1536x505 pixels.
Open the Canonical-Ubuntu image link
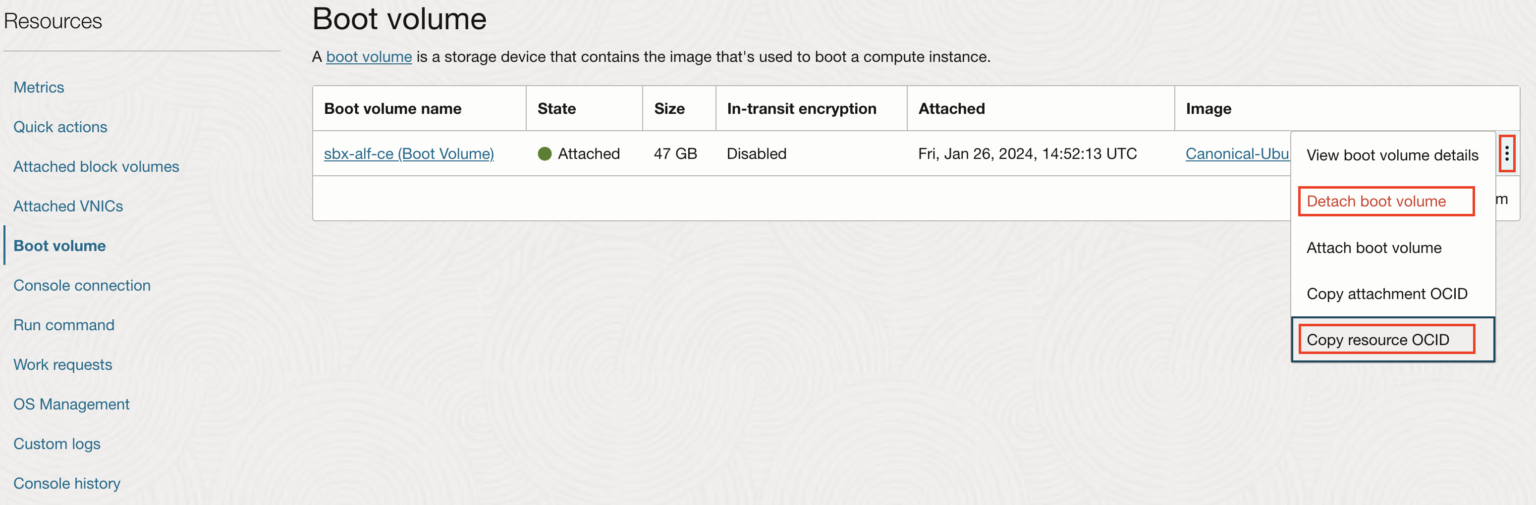(1236, 154)
